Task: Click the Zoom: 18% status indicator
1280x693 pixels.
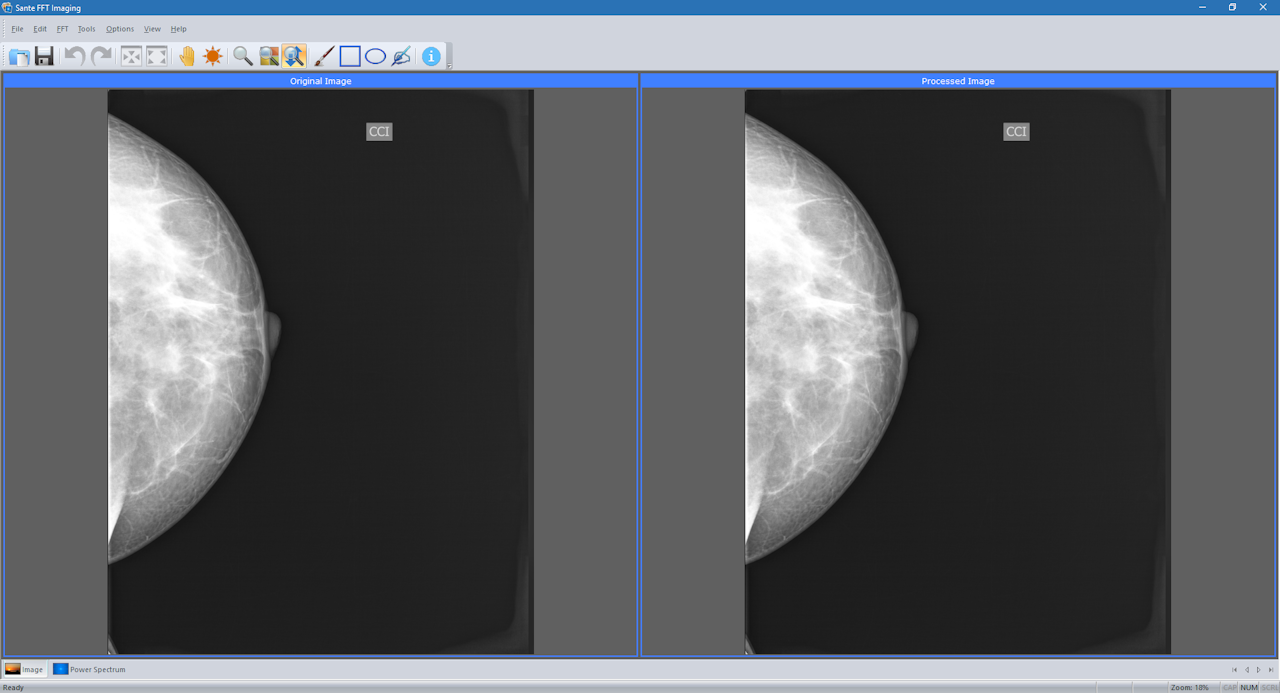Action: (x=1189, y=688)
